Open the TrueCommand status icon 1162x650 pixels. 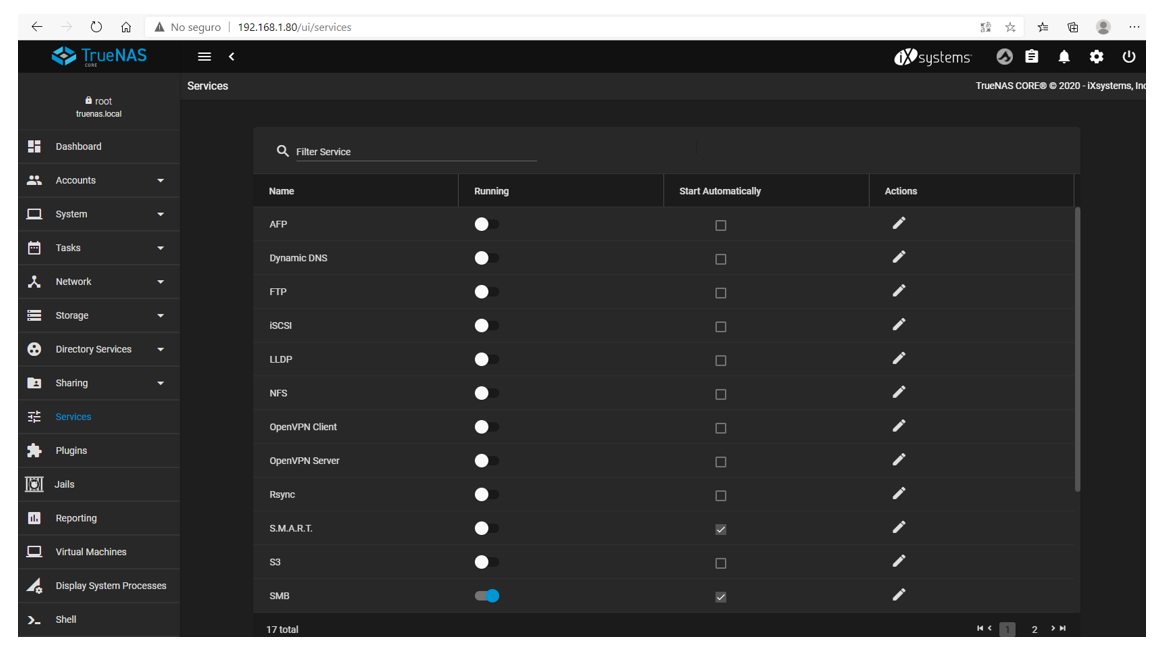1004,56
